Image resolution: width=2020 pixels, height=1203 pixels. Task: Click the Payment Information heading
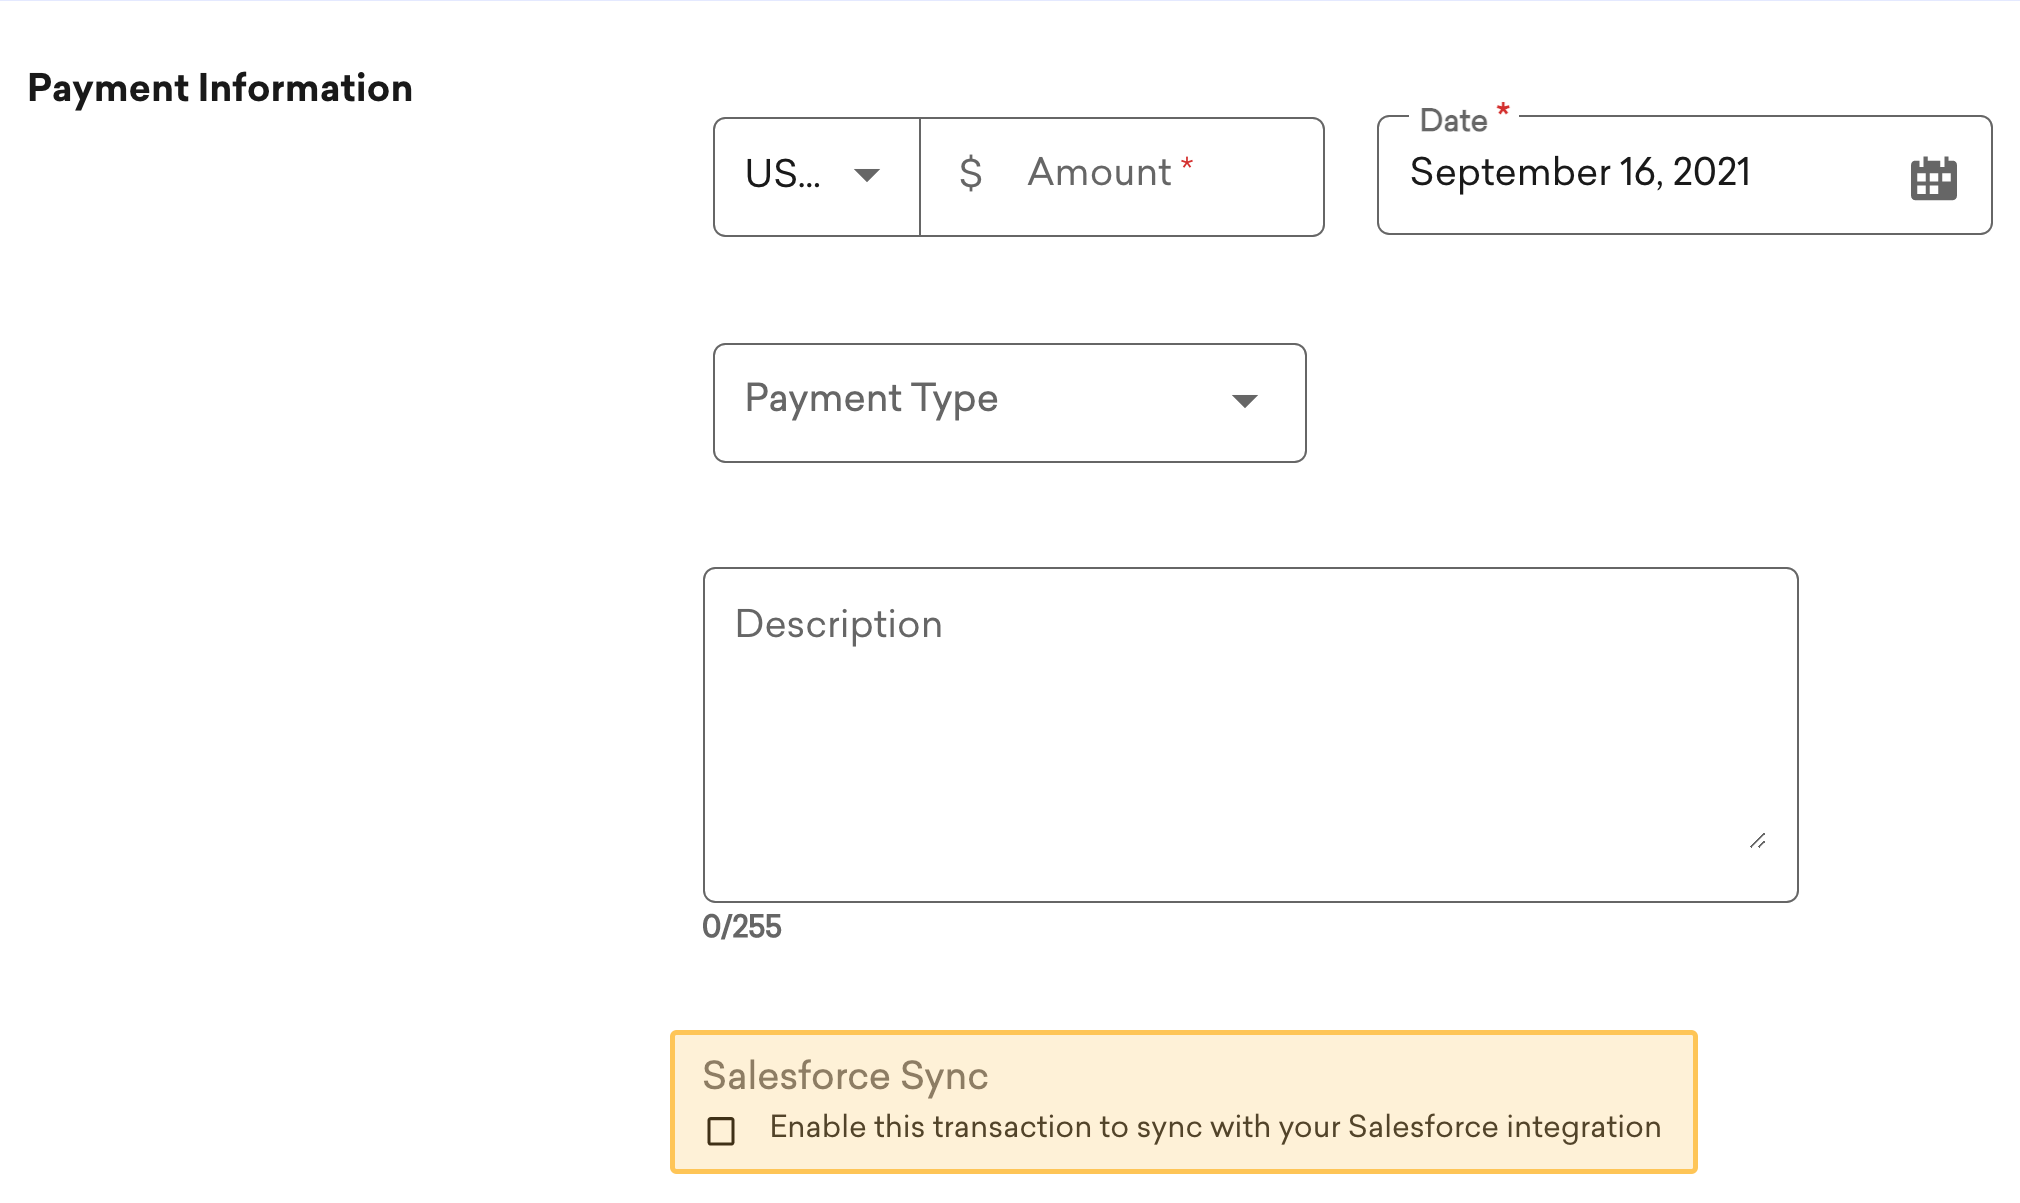[x=220, y=88]
